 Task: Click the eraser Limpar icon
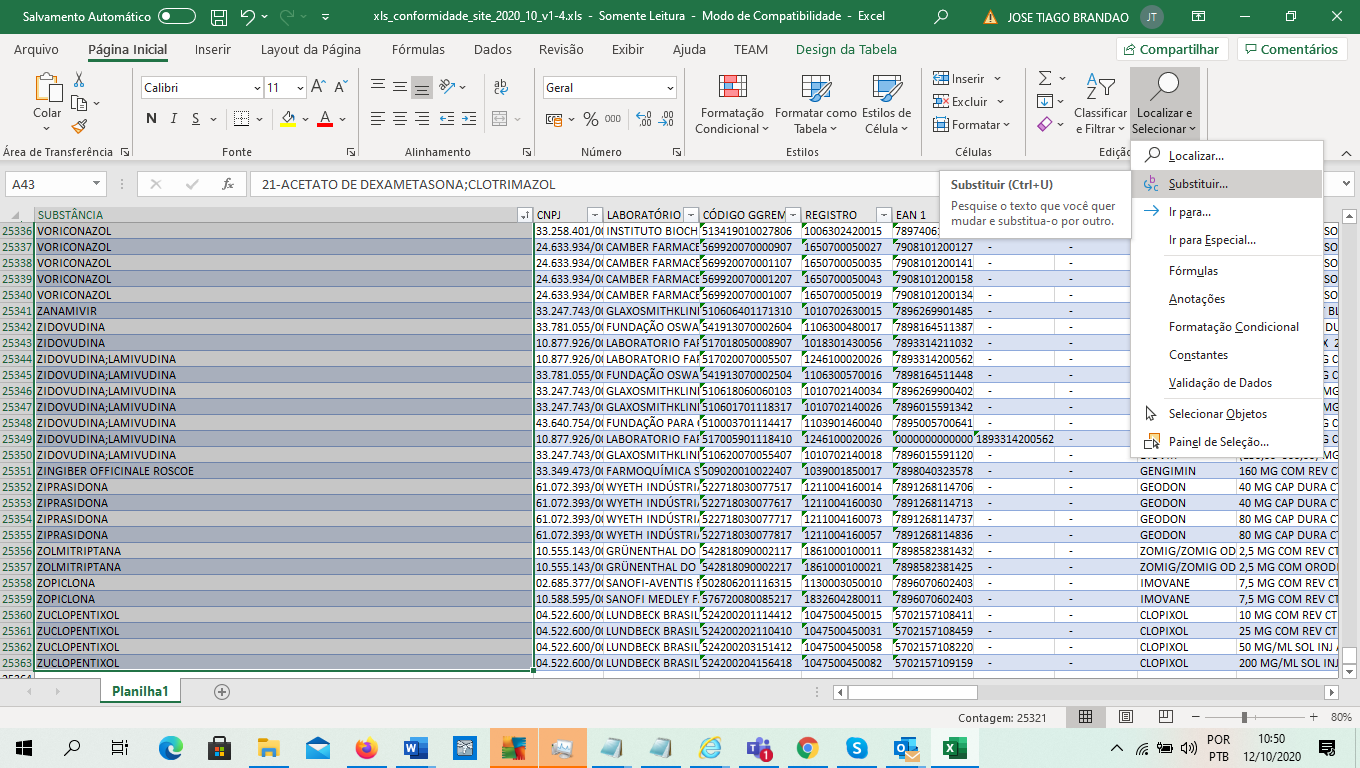click(x=1045, y=125)
